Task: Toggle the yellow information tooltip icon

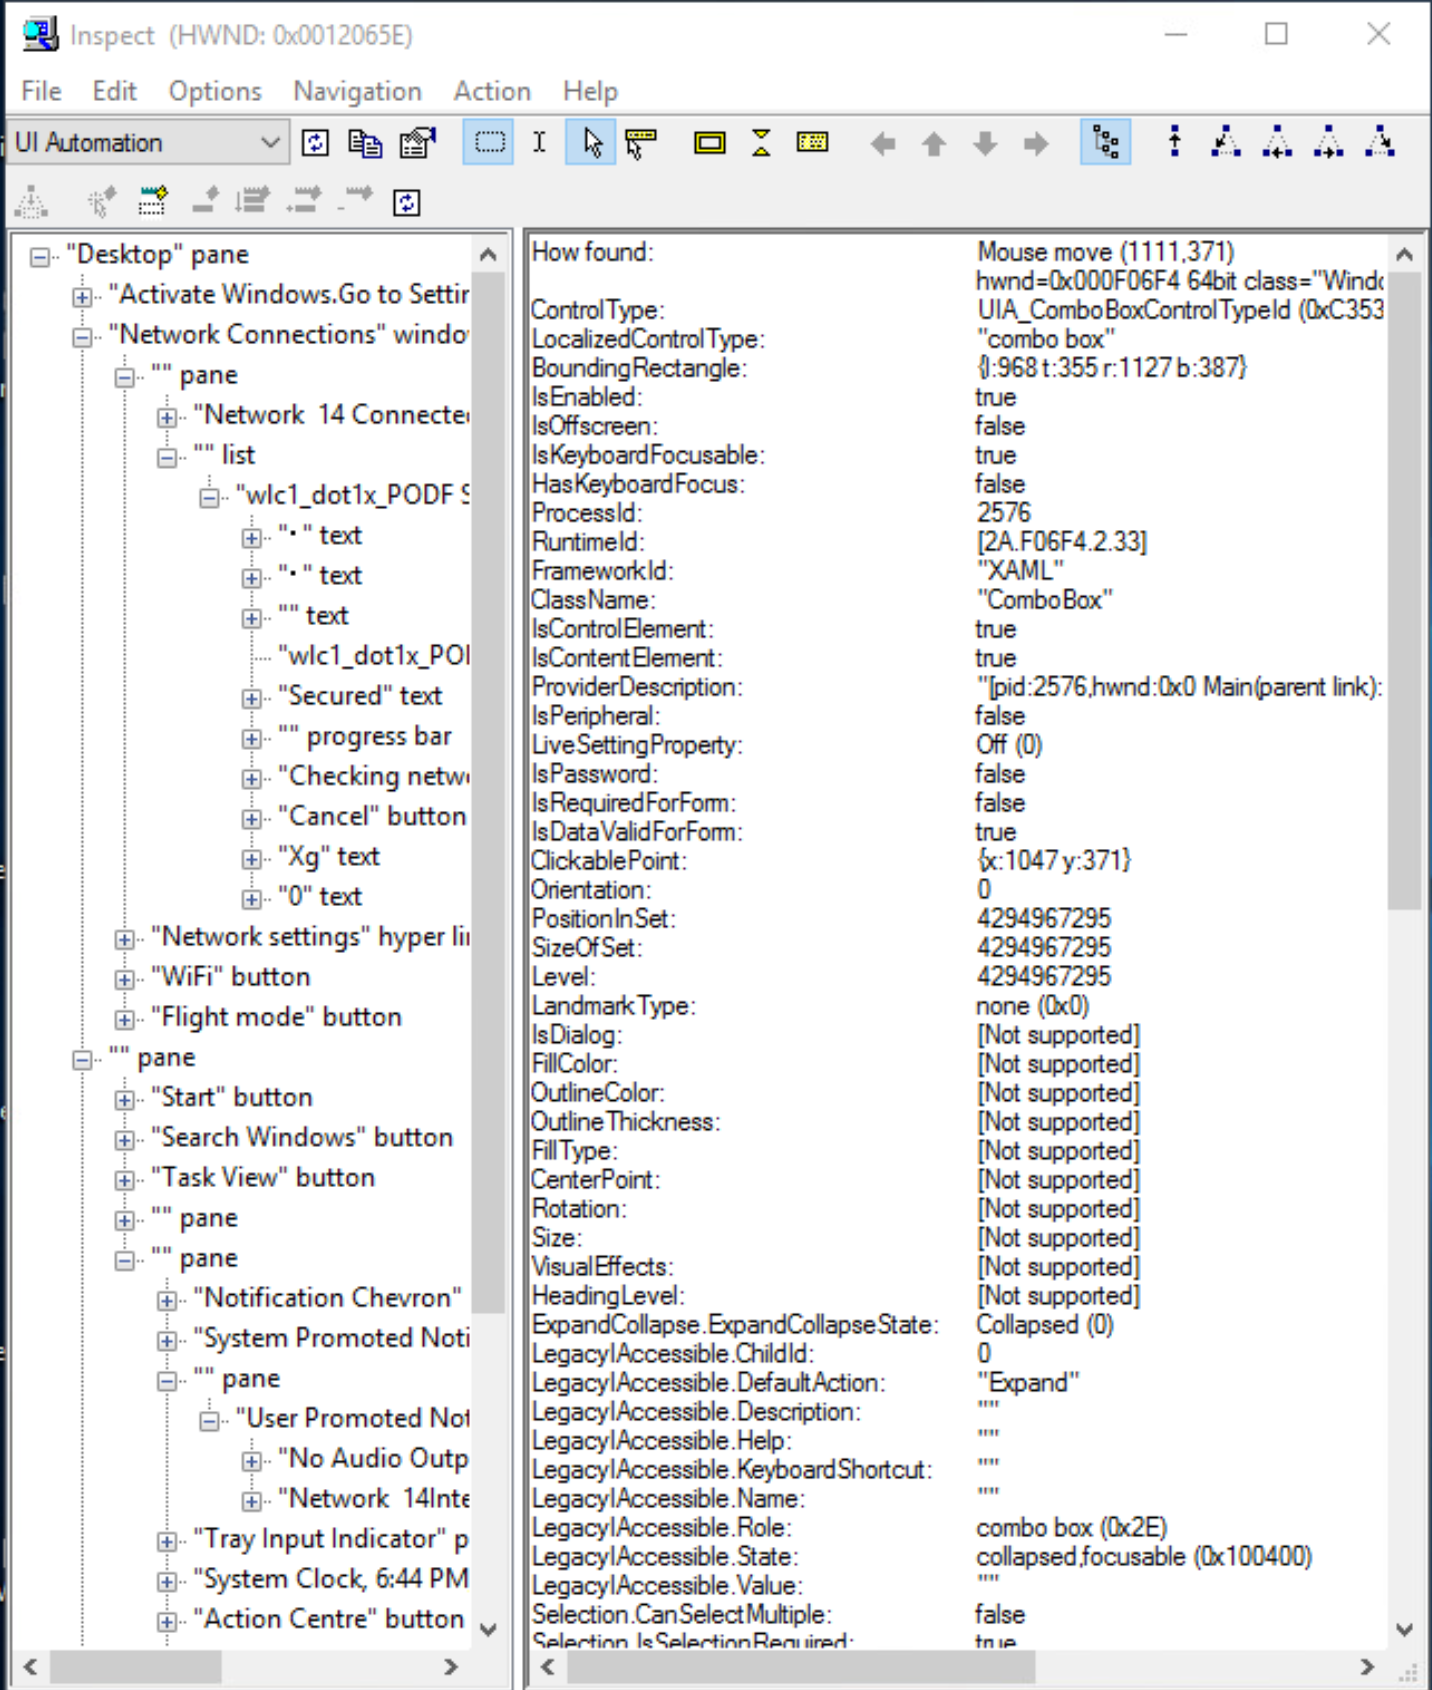Action: (812, 143)
